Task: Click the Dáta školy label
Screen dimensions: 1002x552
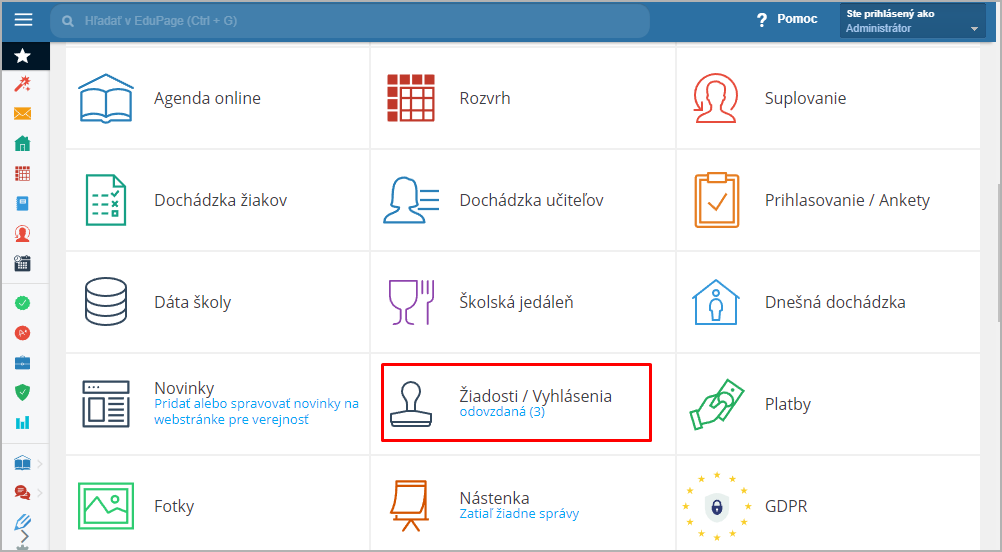Action: (x=192, y=302)
